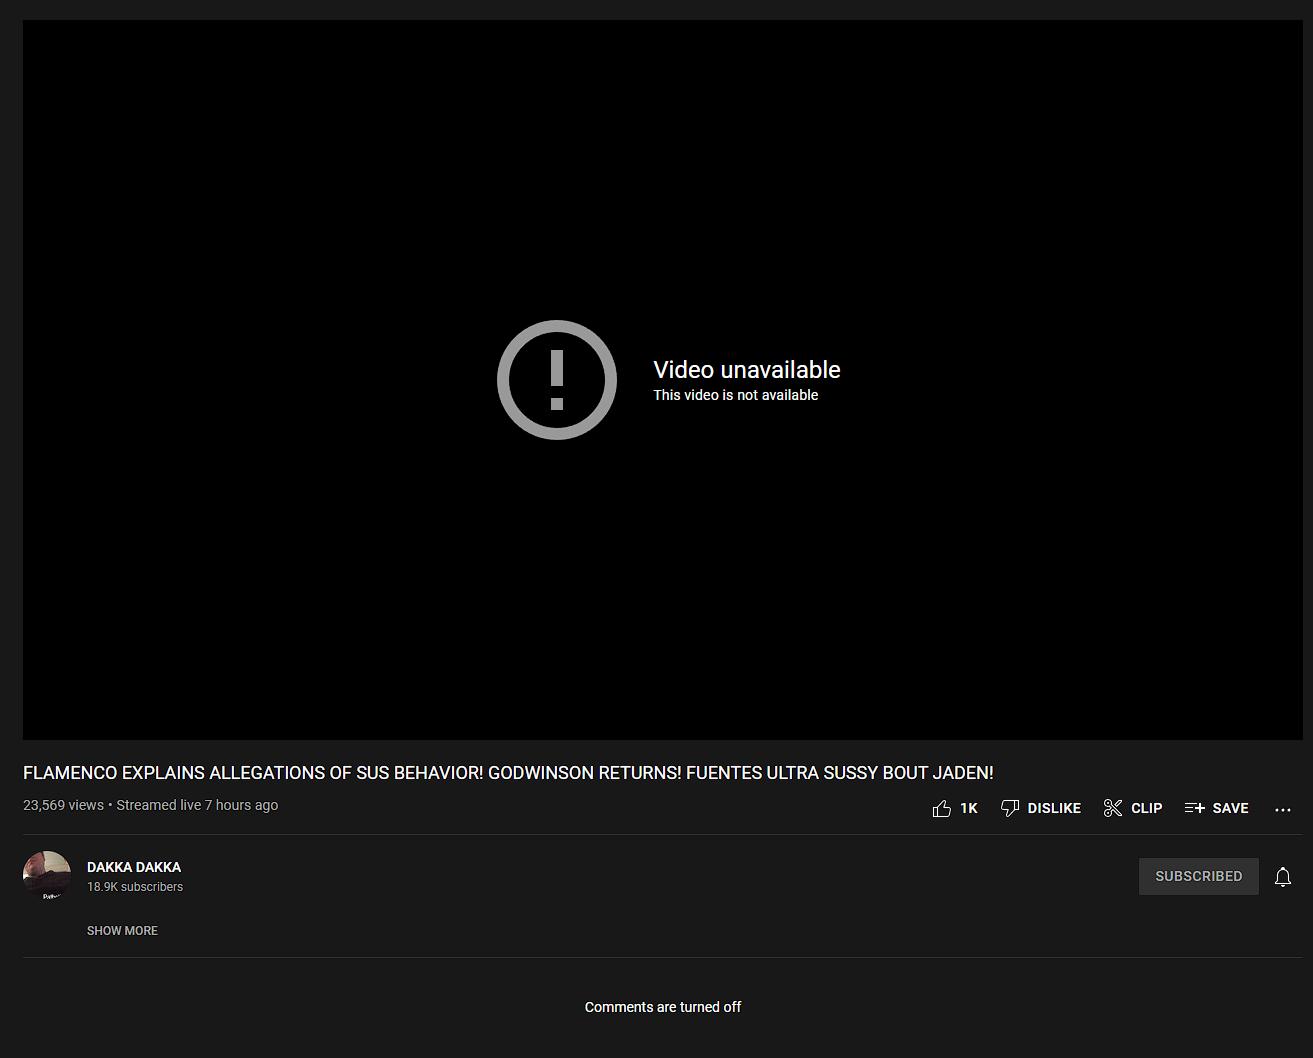
Task: Click the Video unavailable exclamation icon
Action: [x=557, y=380]
